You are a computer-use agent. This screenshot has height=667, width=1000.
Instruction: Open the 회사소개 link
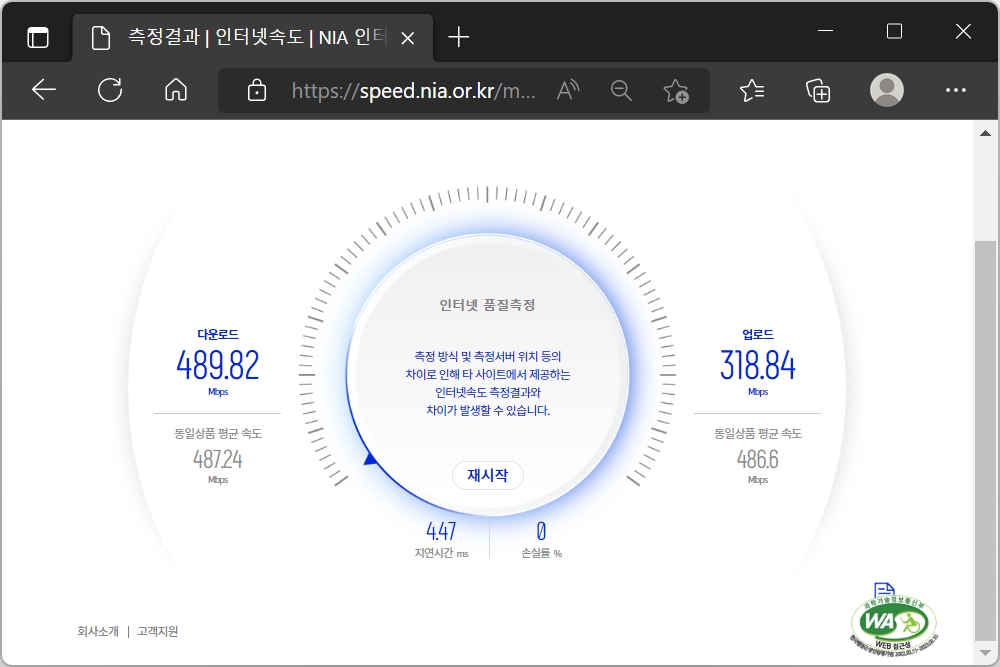[98, 631]
